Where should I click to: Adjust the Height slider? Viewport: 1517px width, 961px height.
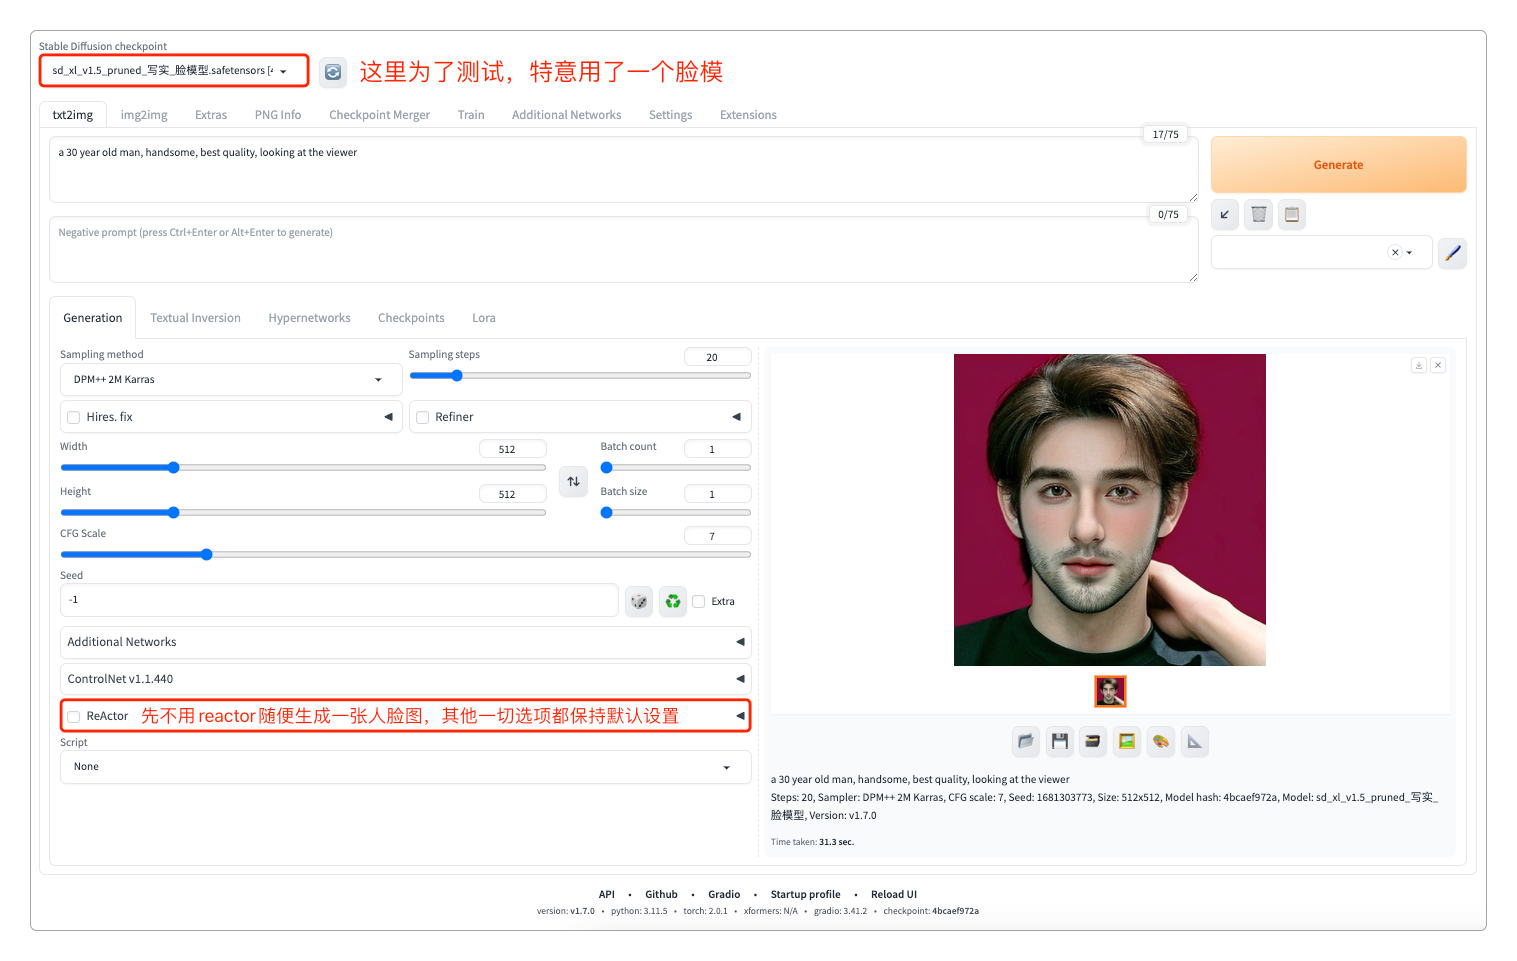point(303,513)
